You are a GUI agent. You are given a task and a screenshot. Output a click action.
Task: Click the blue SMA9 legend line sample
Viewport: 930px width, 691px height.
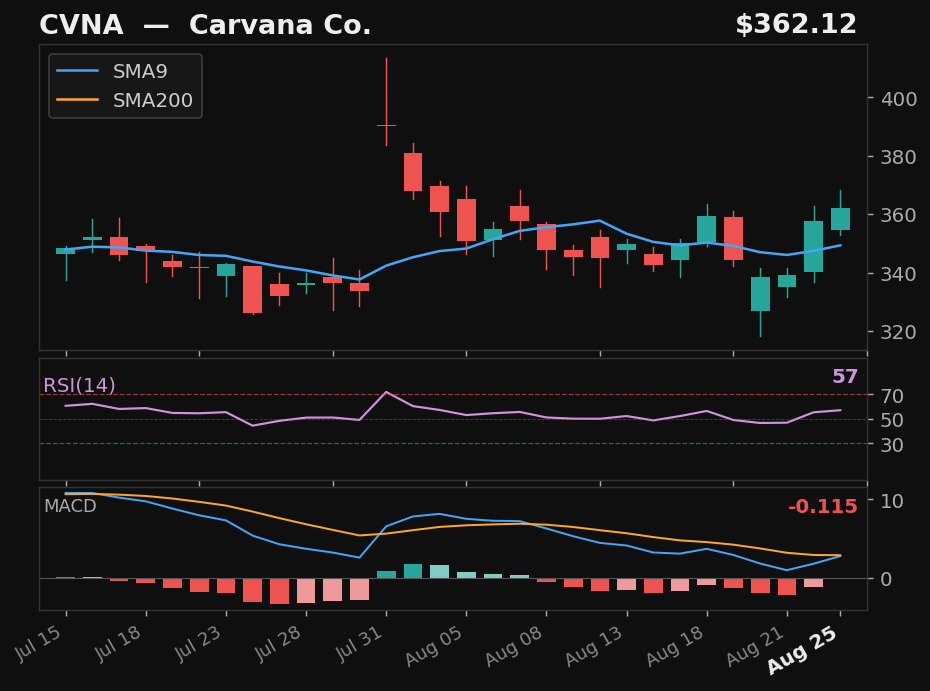[x=78, y=71]
